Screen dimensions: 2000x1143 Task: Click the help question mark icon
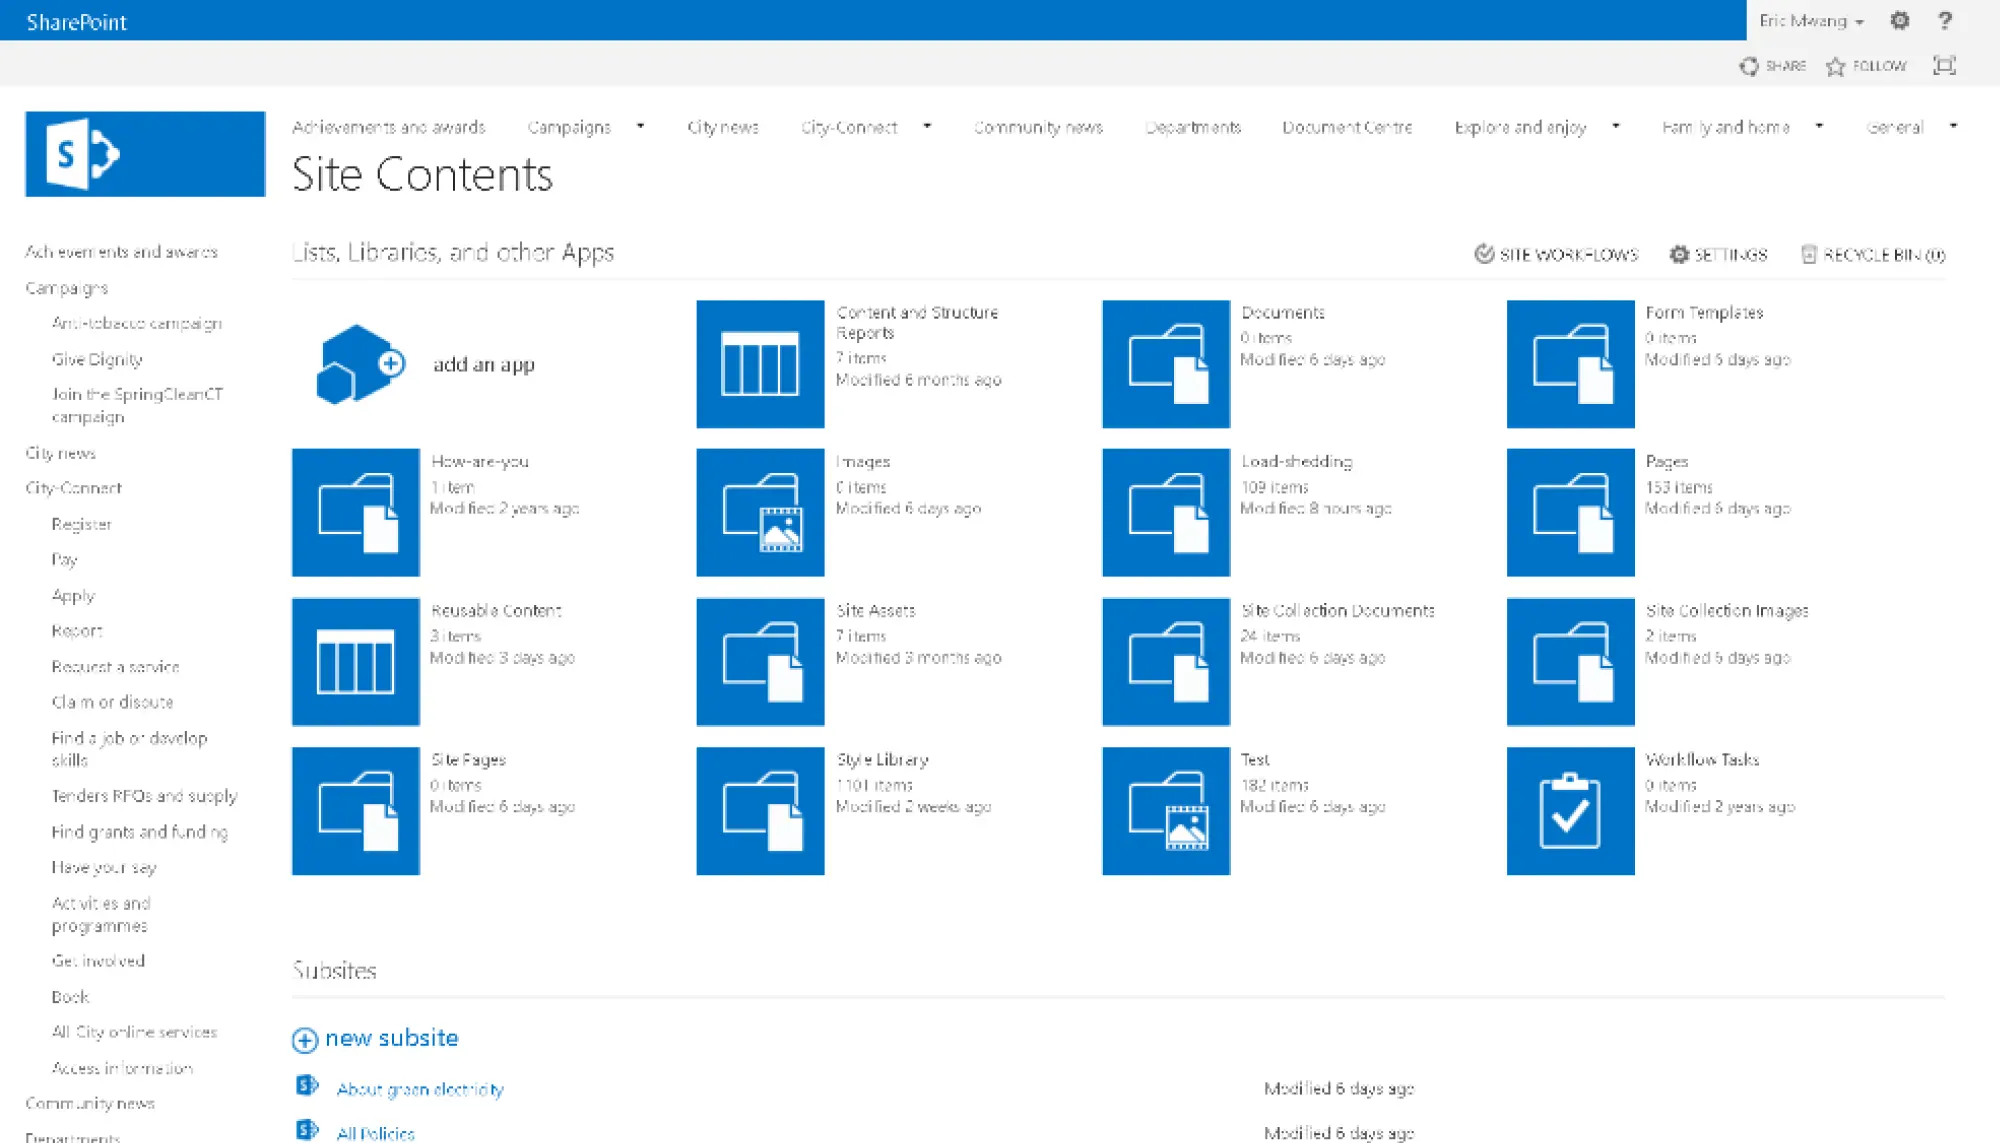pos(1945,21)
